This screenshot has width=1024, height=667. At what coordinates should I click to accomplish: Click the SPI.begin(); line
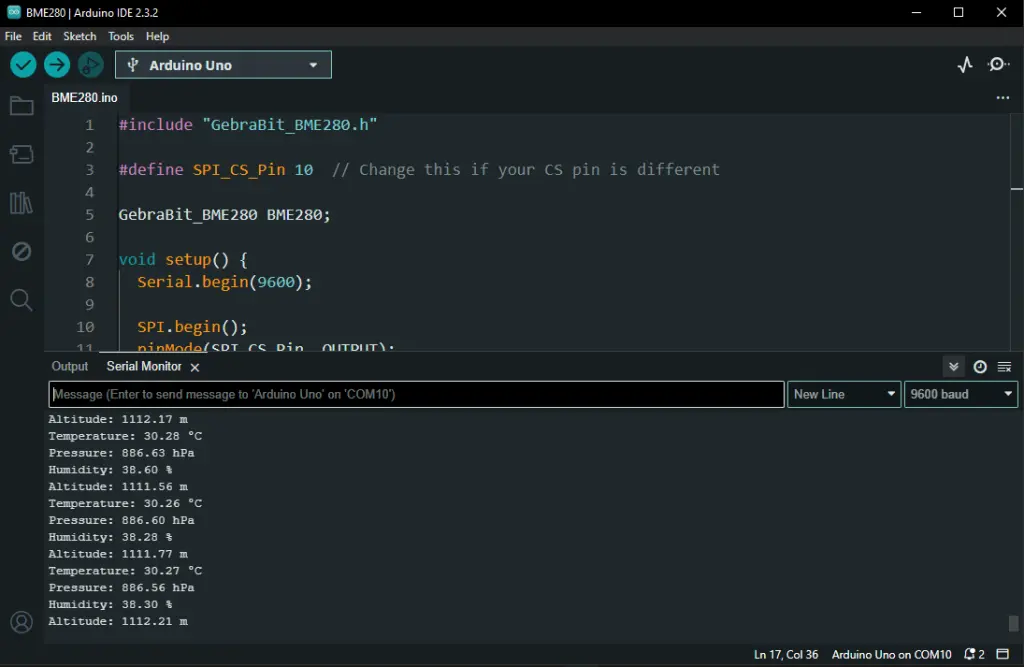click(192, 327)
